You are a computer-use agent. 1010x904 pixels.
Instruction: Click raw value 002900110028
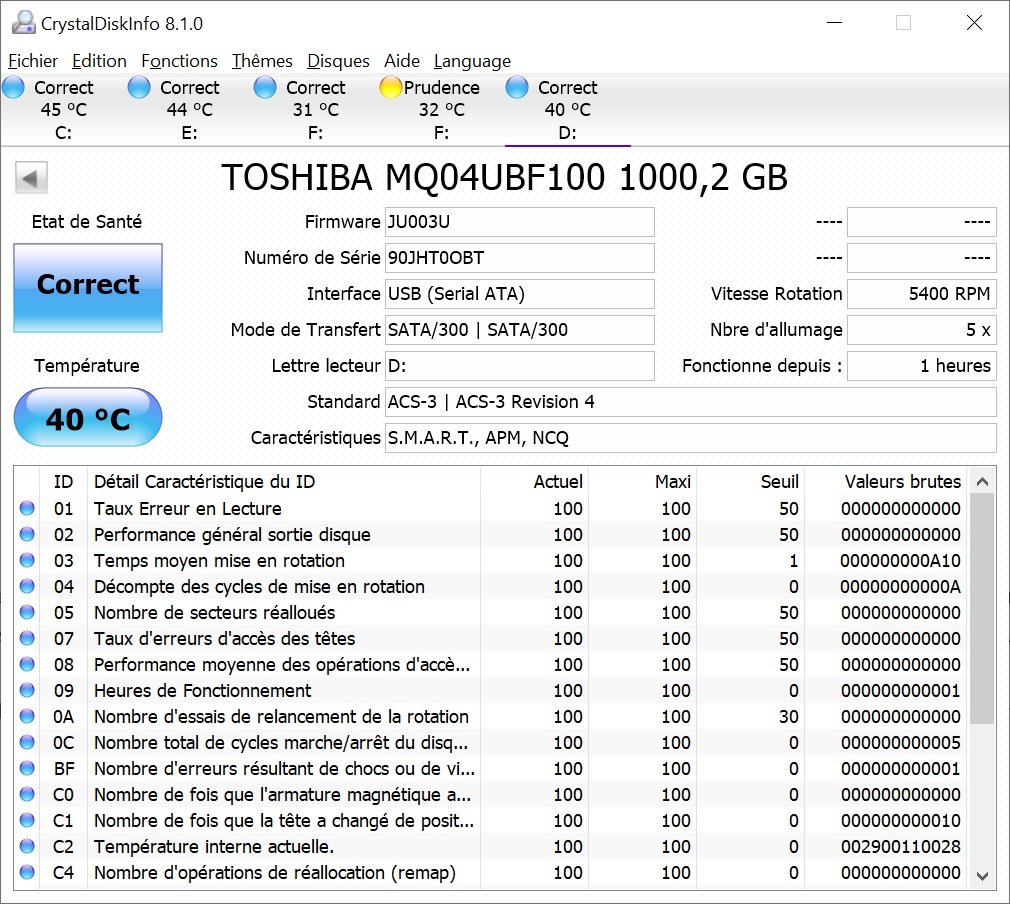coord(900,847)
